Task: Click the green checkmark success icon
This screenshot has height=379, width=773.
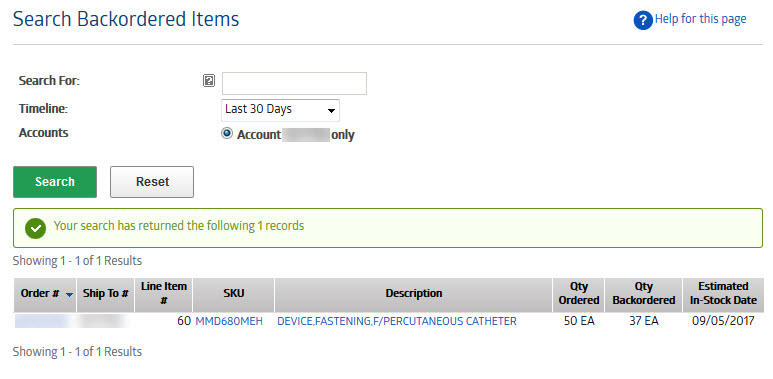Action: pyautogui.click(x=35, y=228)
